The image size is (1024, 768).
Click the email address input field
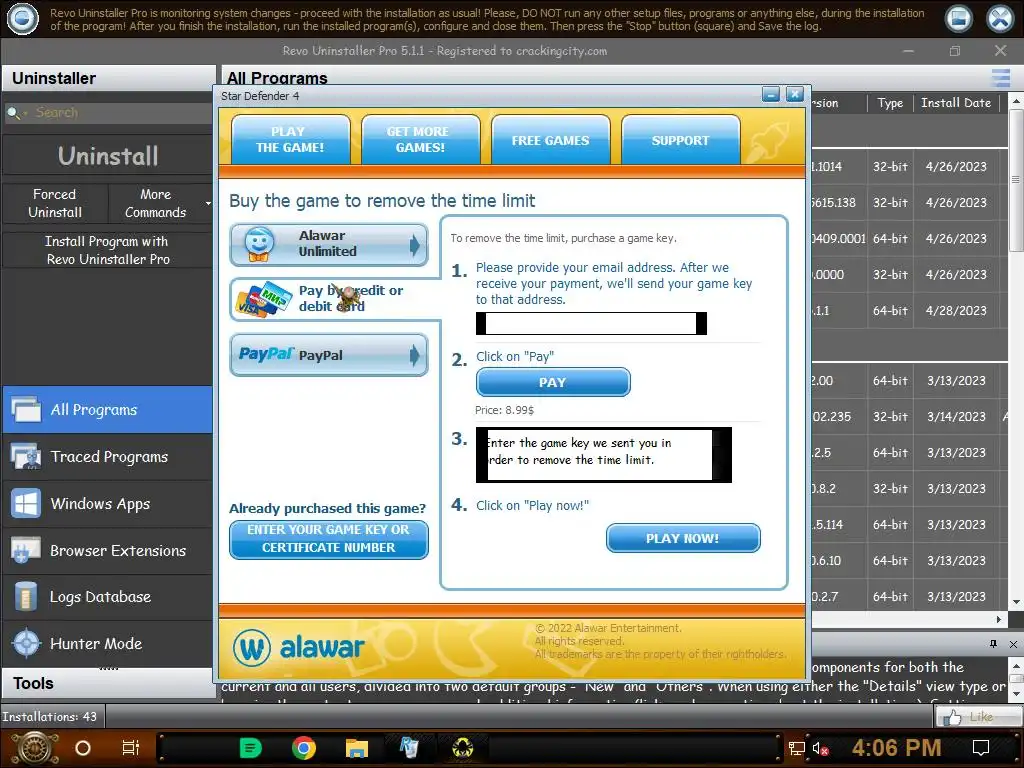(591, 323)
